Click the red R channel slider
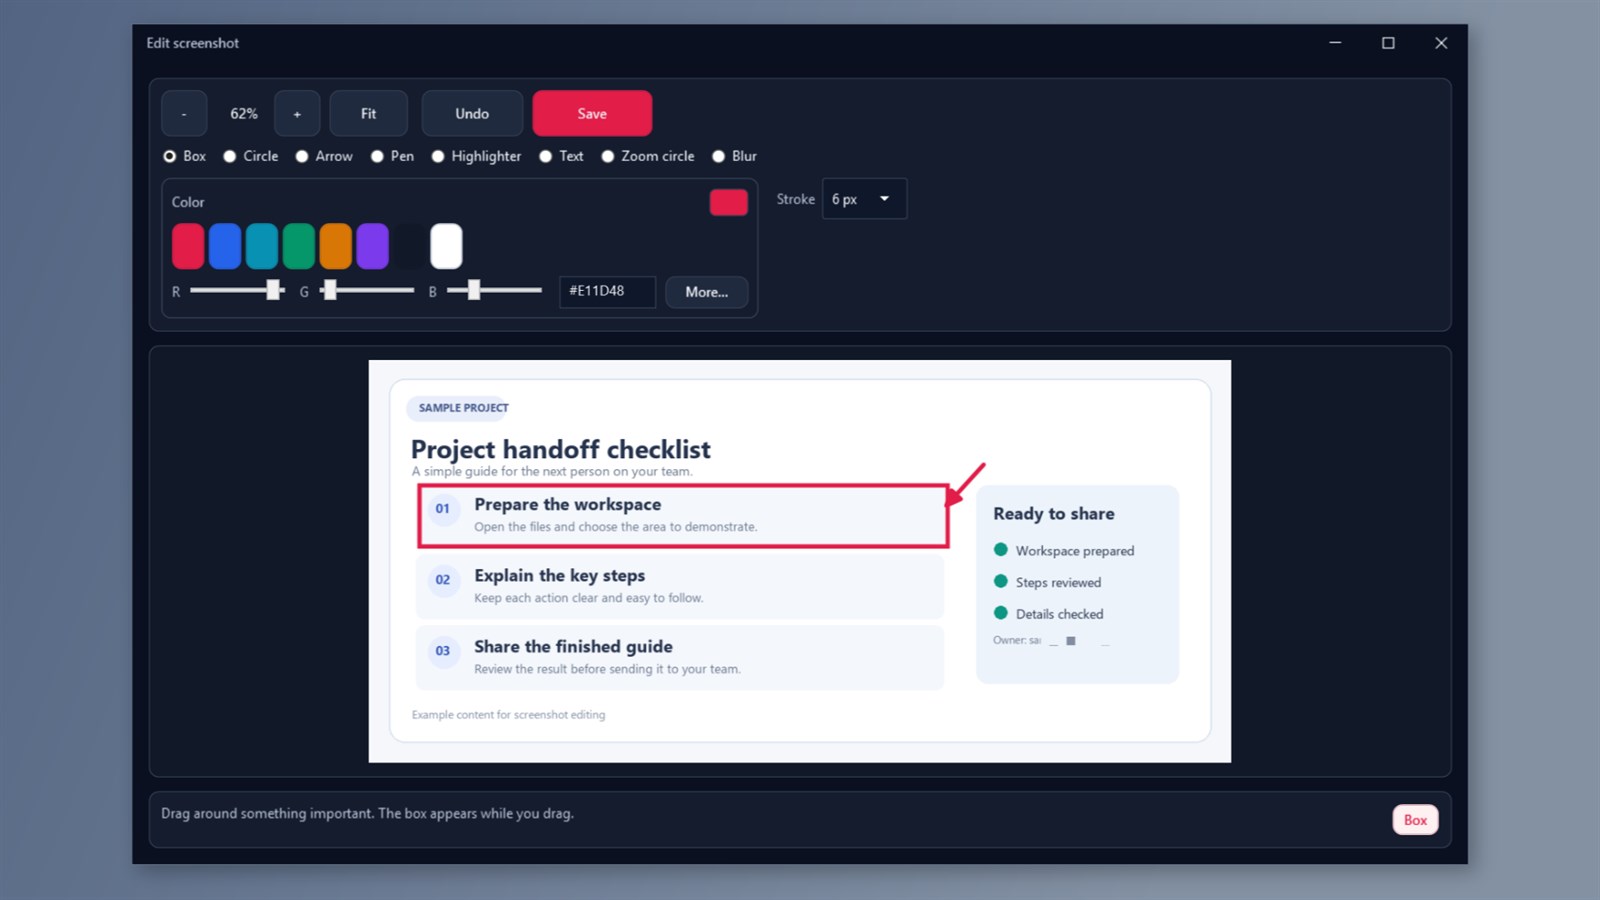The width and height of the screenshot is (1600, 900). [237, 290]
